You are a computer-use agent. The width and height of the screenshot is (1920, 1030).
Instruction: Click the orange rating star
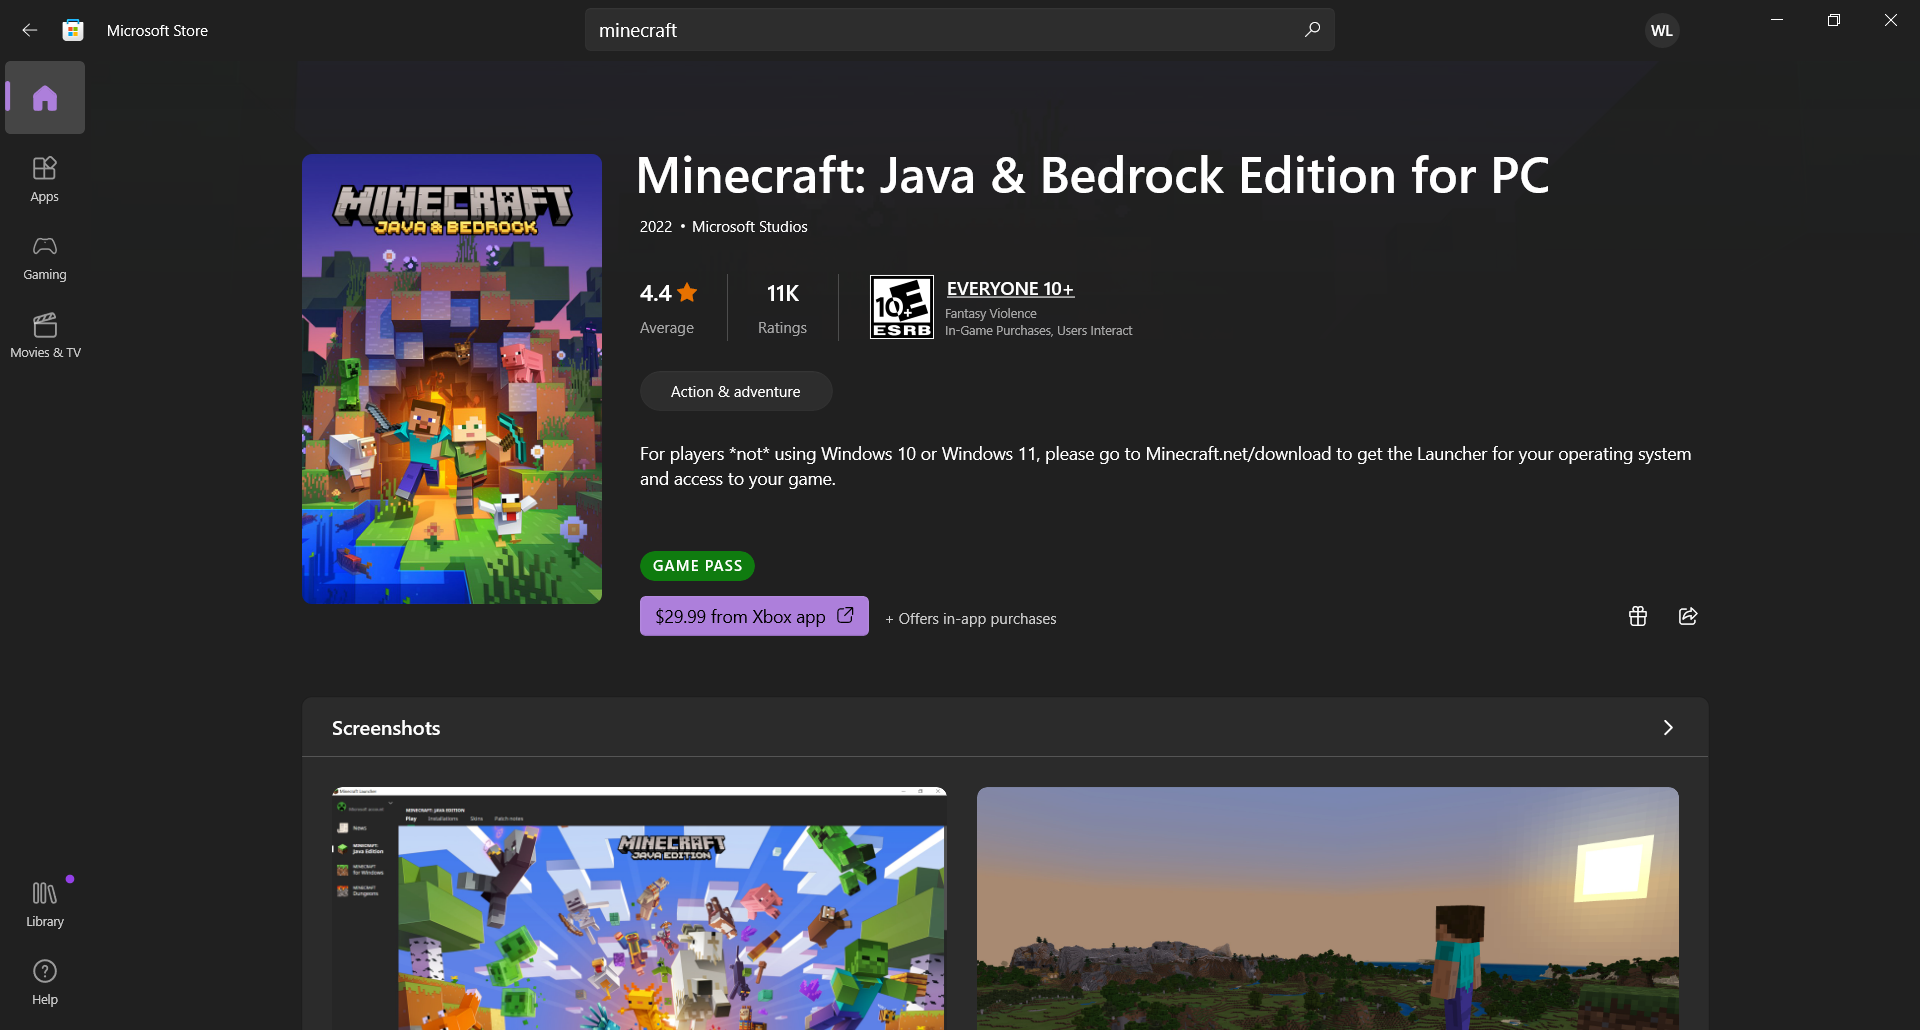[687, 292]
